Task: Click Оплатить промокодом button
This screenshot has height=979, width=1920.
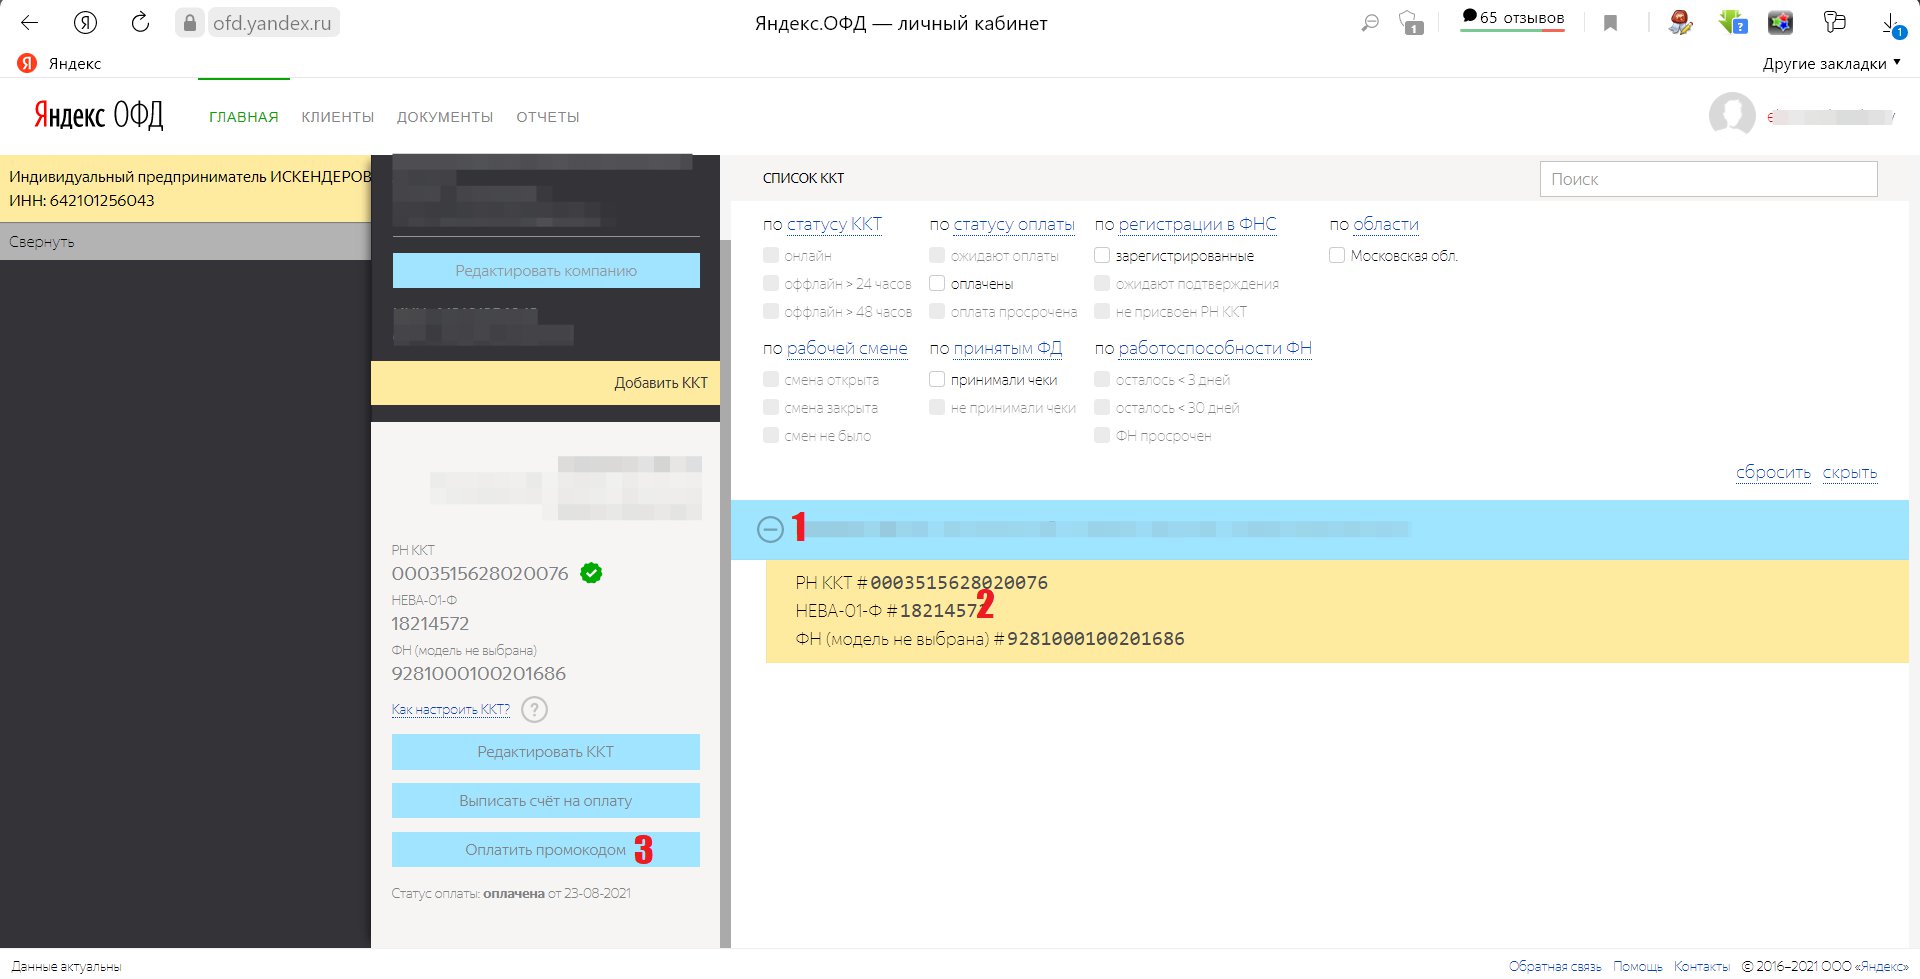Action: [546, 850]
